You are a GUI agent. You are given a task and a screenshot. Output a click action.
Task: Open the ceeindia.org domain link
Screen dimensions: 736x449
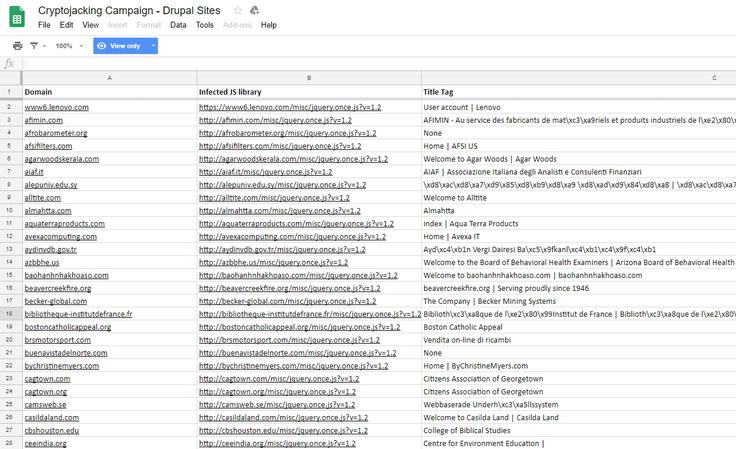(x=46, y=443)
